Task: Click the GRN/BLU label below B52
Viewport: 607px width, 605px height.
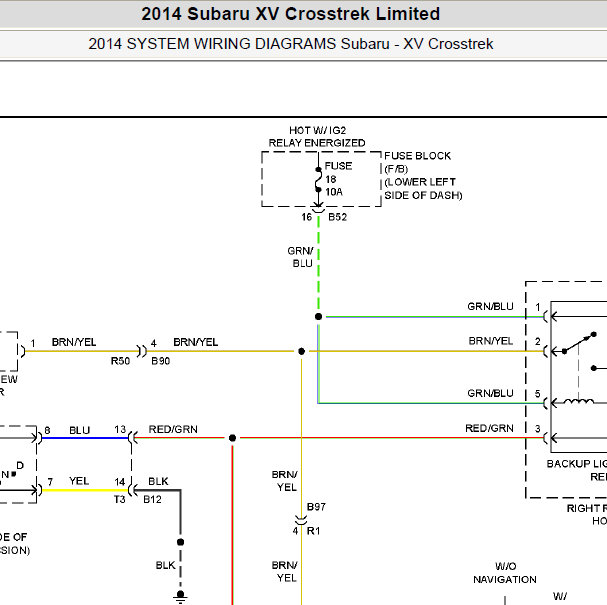Action: [x=300, y=257]
